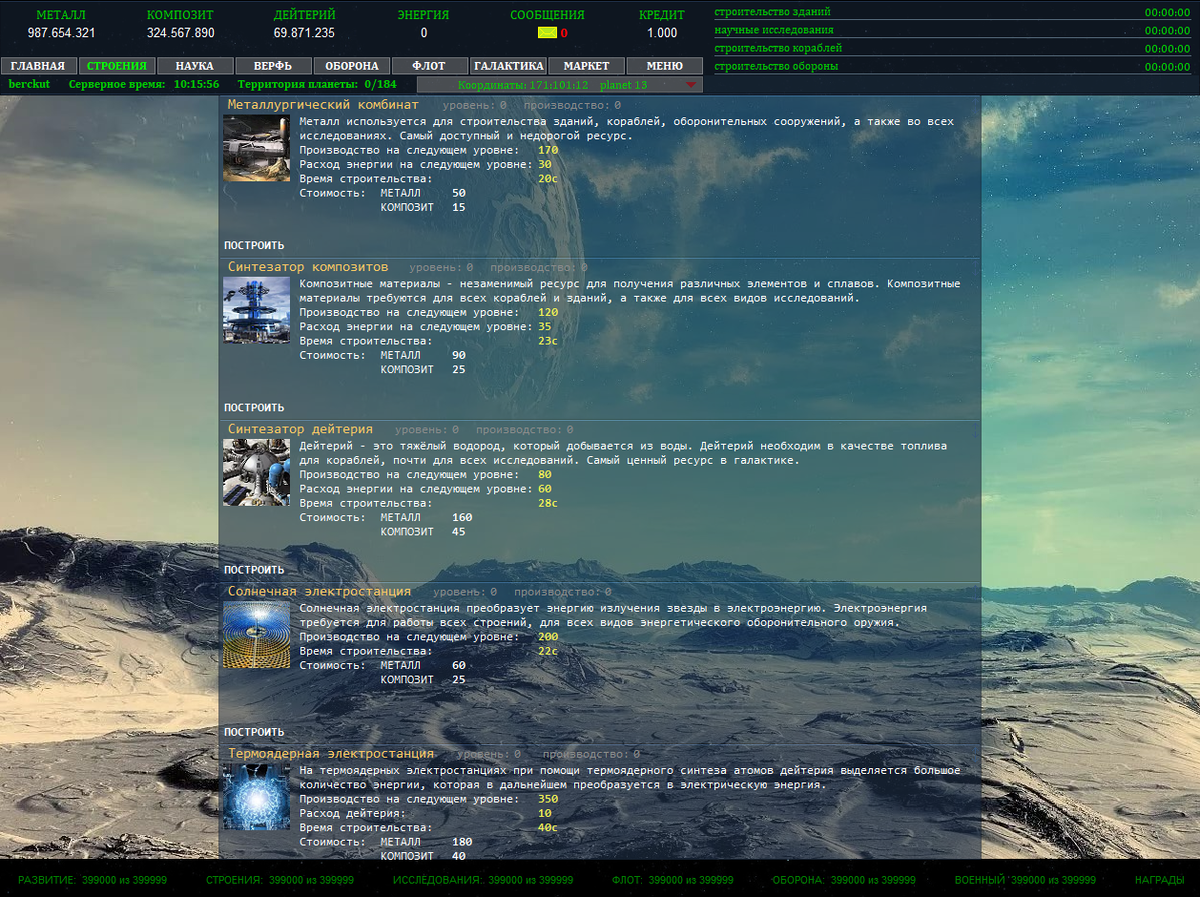The width and height of the screenshot is (1200, 897).
Task: Click the ДЕЙТЕРИЙ resource header
Action: (304, 16)
